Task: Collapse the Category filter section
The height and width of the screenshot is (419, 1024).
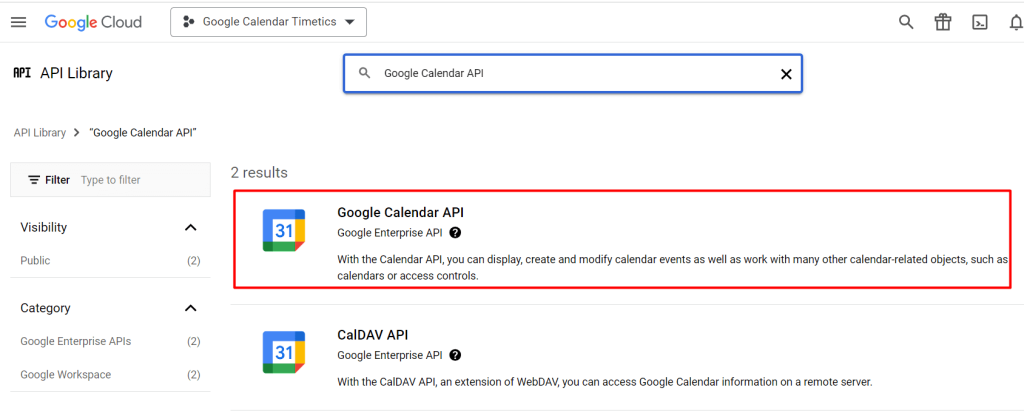Action: (x=191, y=309)
